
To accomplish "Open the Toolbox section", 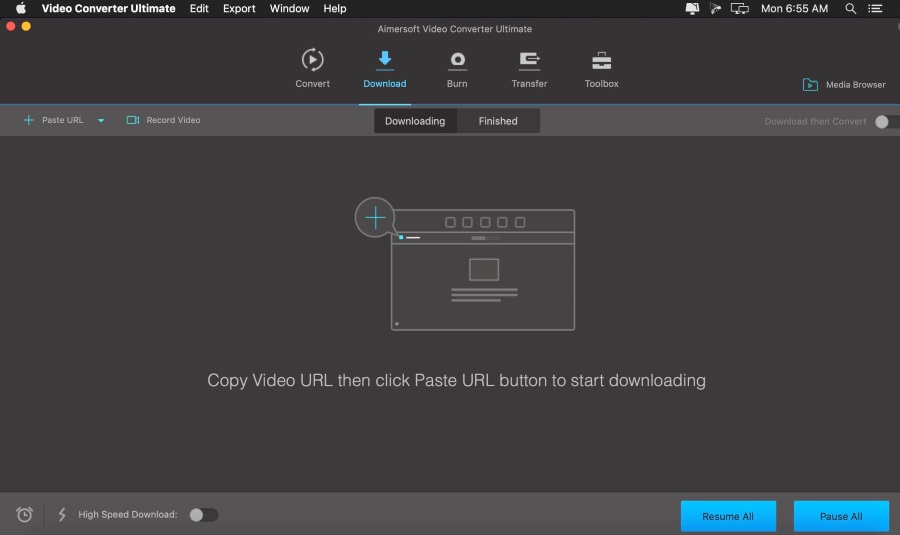I will (x=602, y=68).
